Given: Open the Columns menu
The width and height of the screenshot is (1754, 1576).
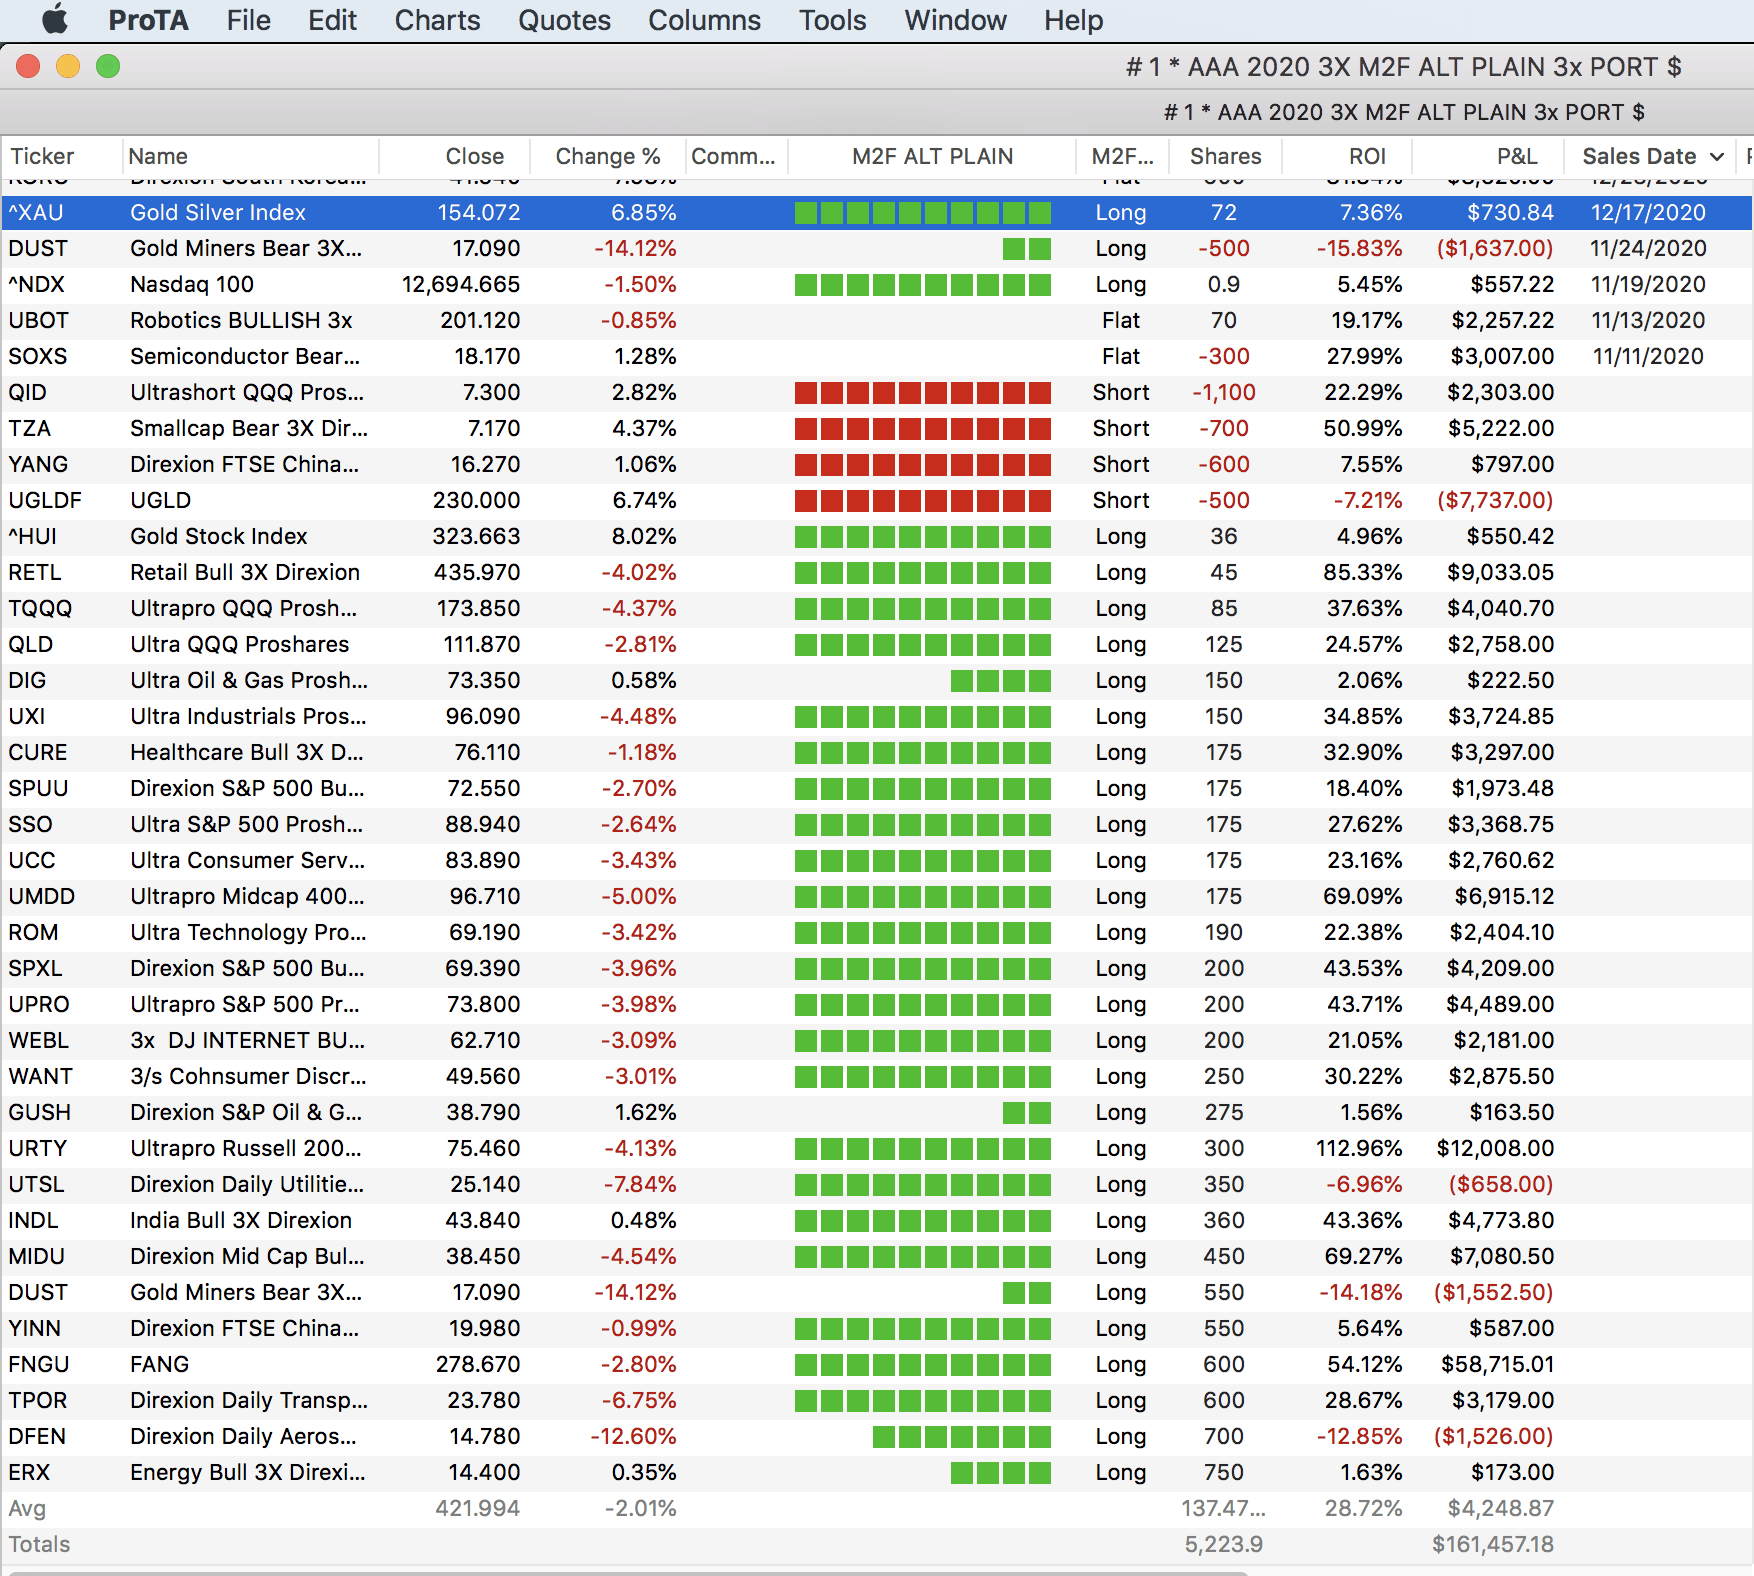Looking at the screenshot, I should [x=704, y=20].
